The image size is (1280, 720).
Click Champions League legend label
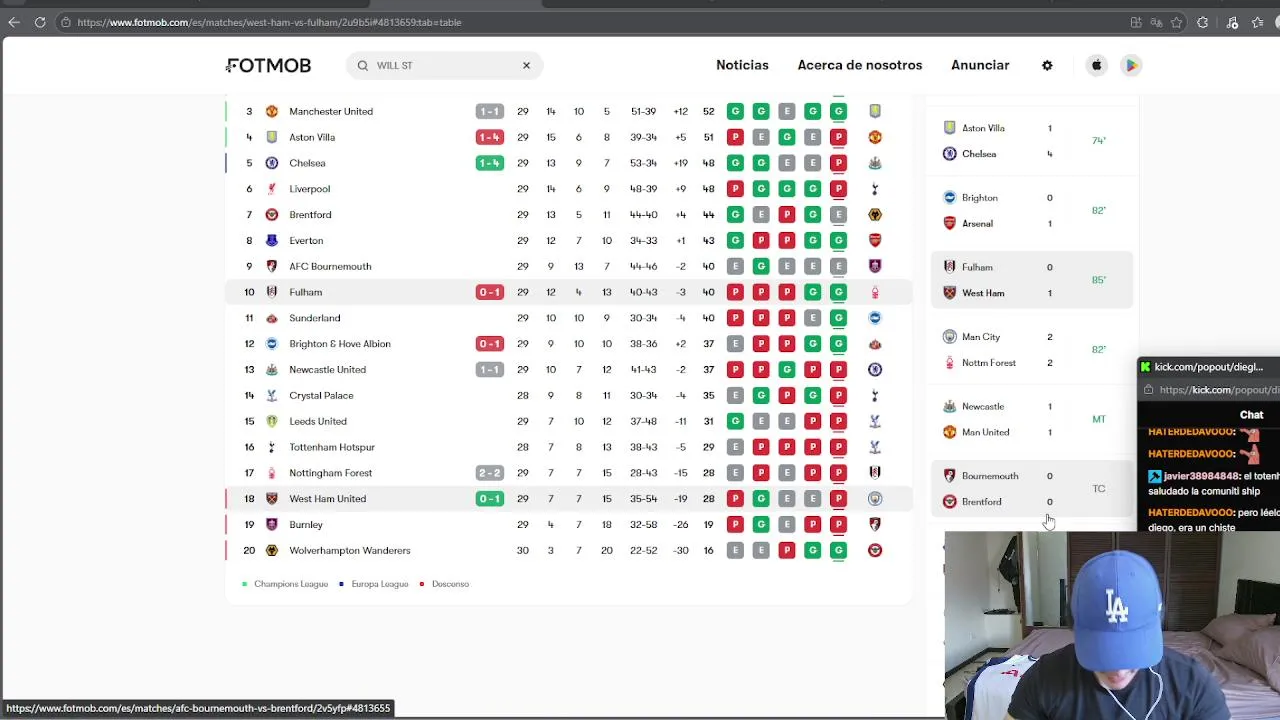[290, 584]
